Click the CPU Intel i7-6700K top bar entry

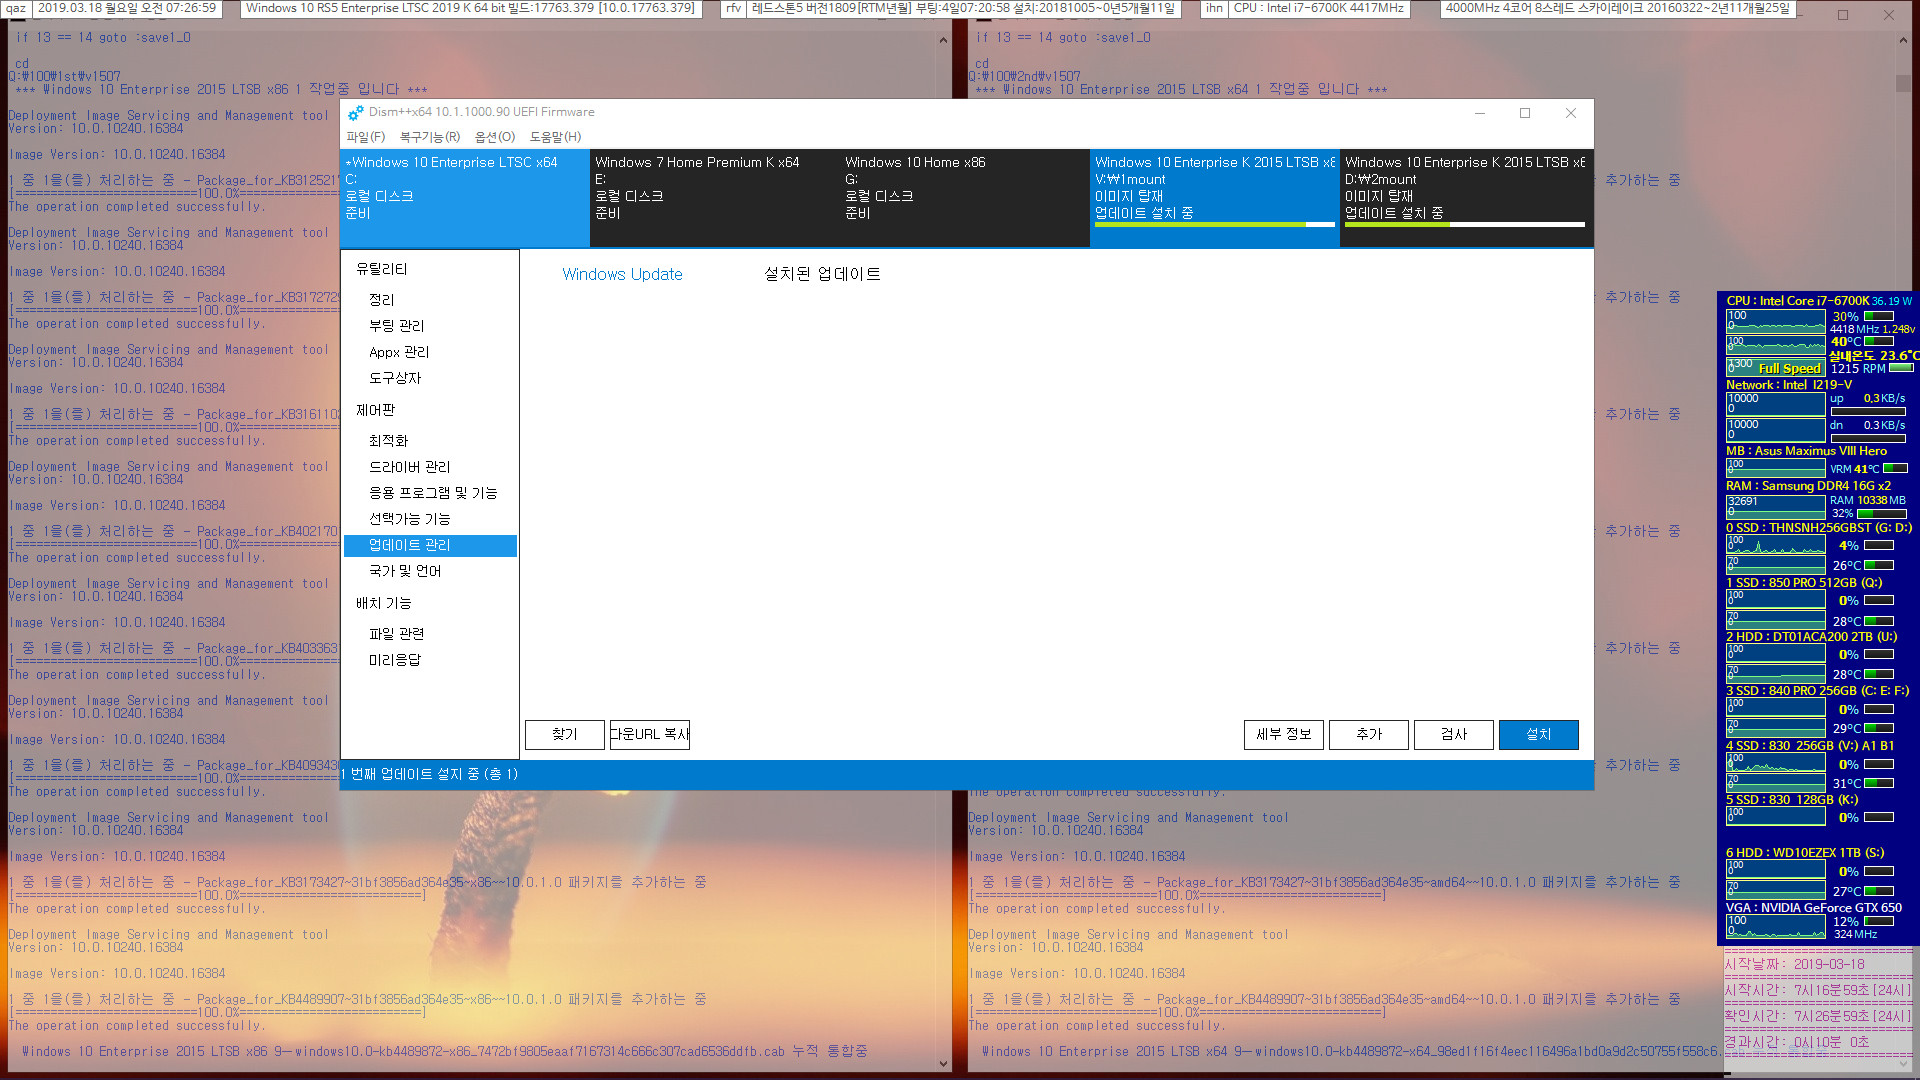(x=1318, y=8)
